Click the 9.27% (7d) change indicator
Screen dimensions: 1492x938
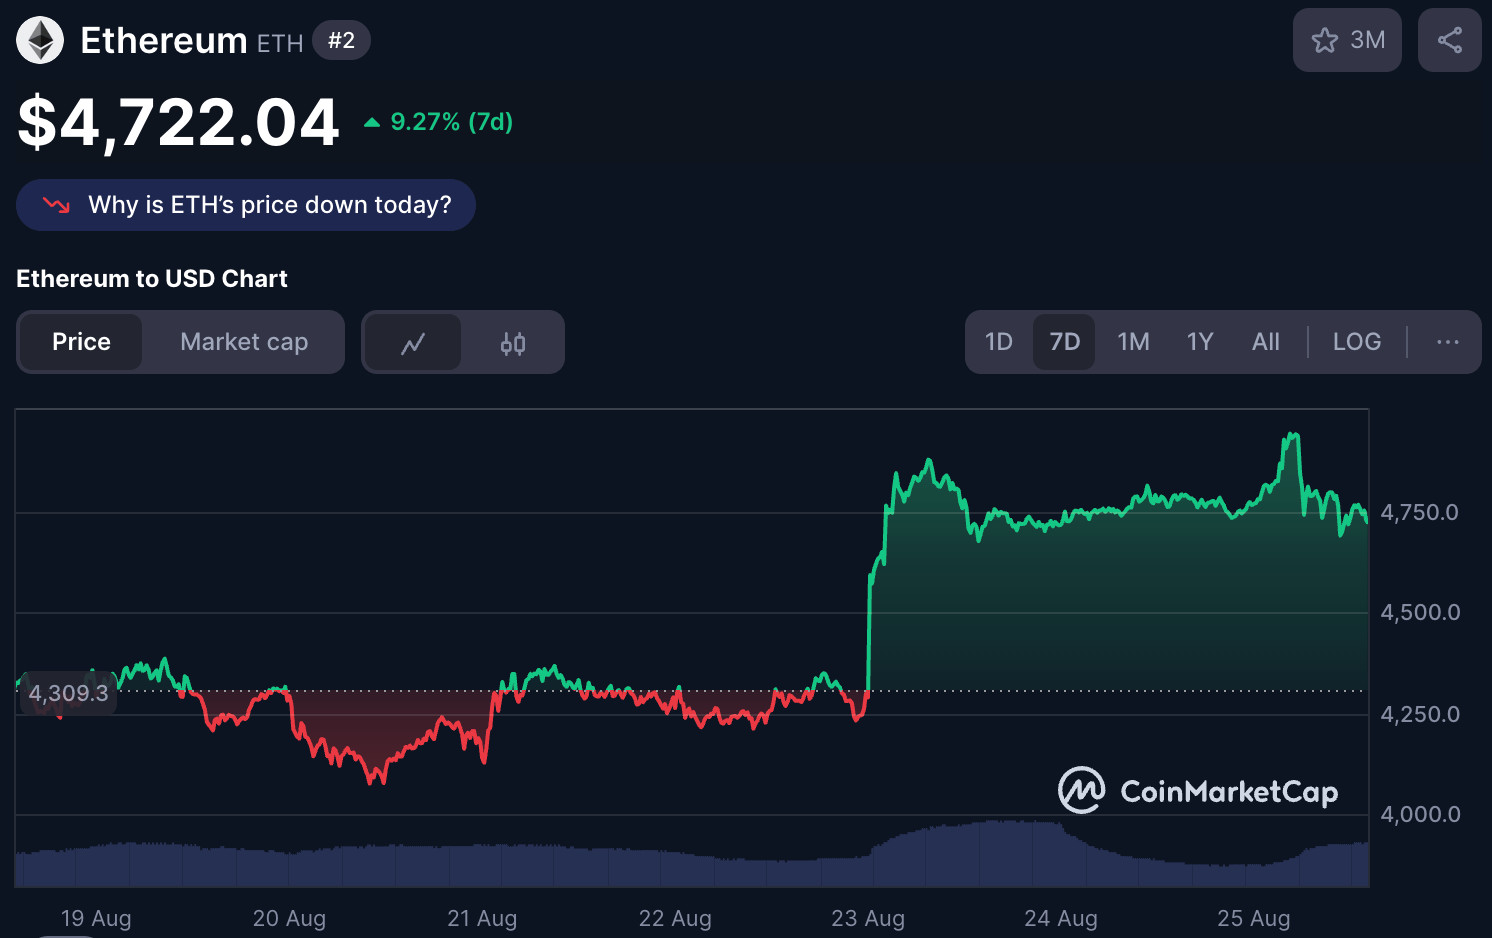[x=438, y=122]
